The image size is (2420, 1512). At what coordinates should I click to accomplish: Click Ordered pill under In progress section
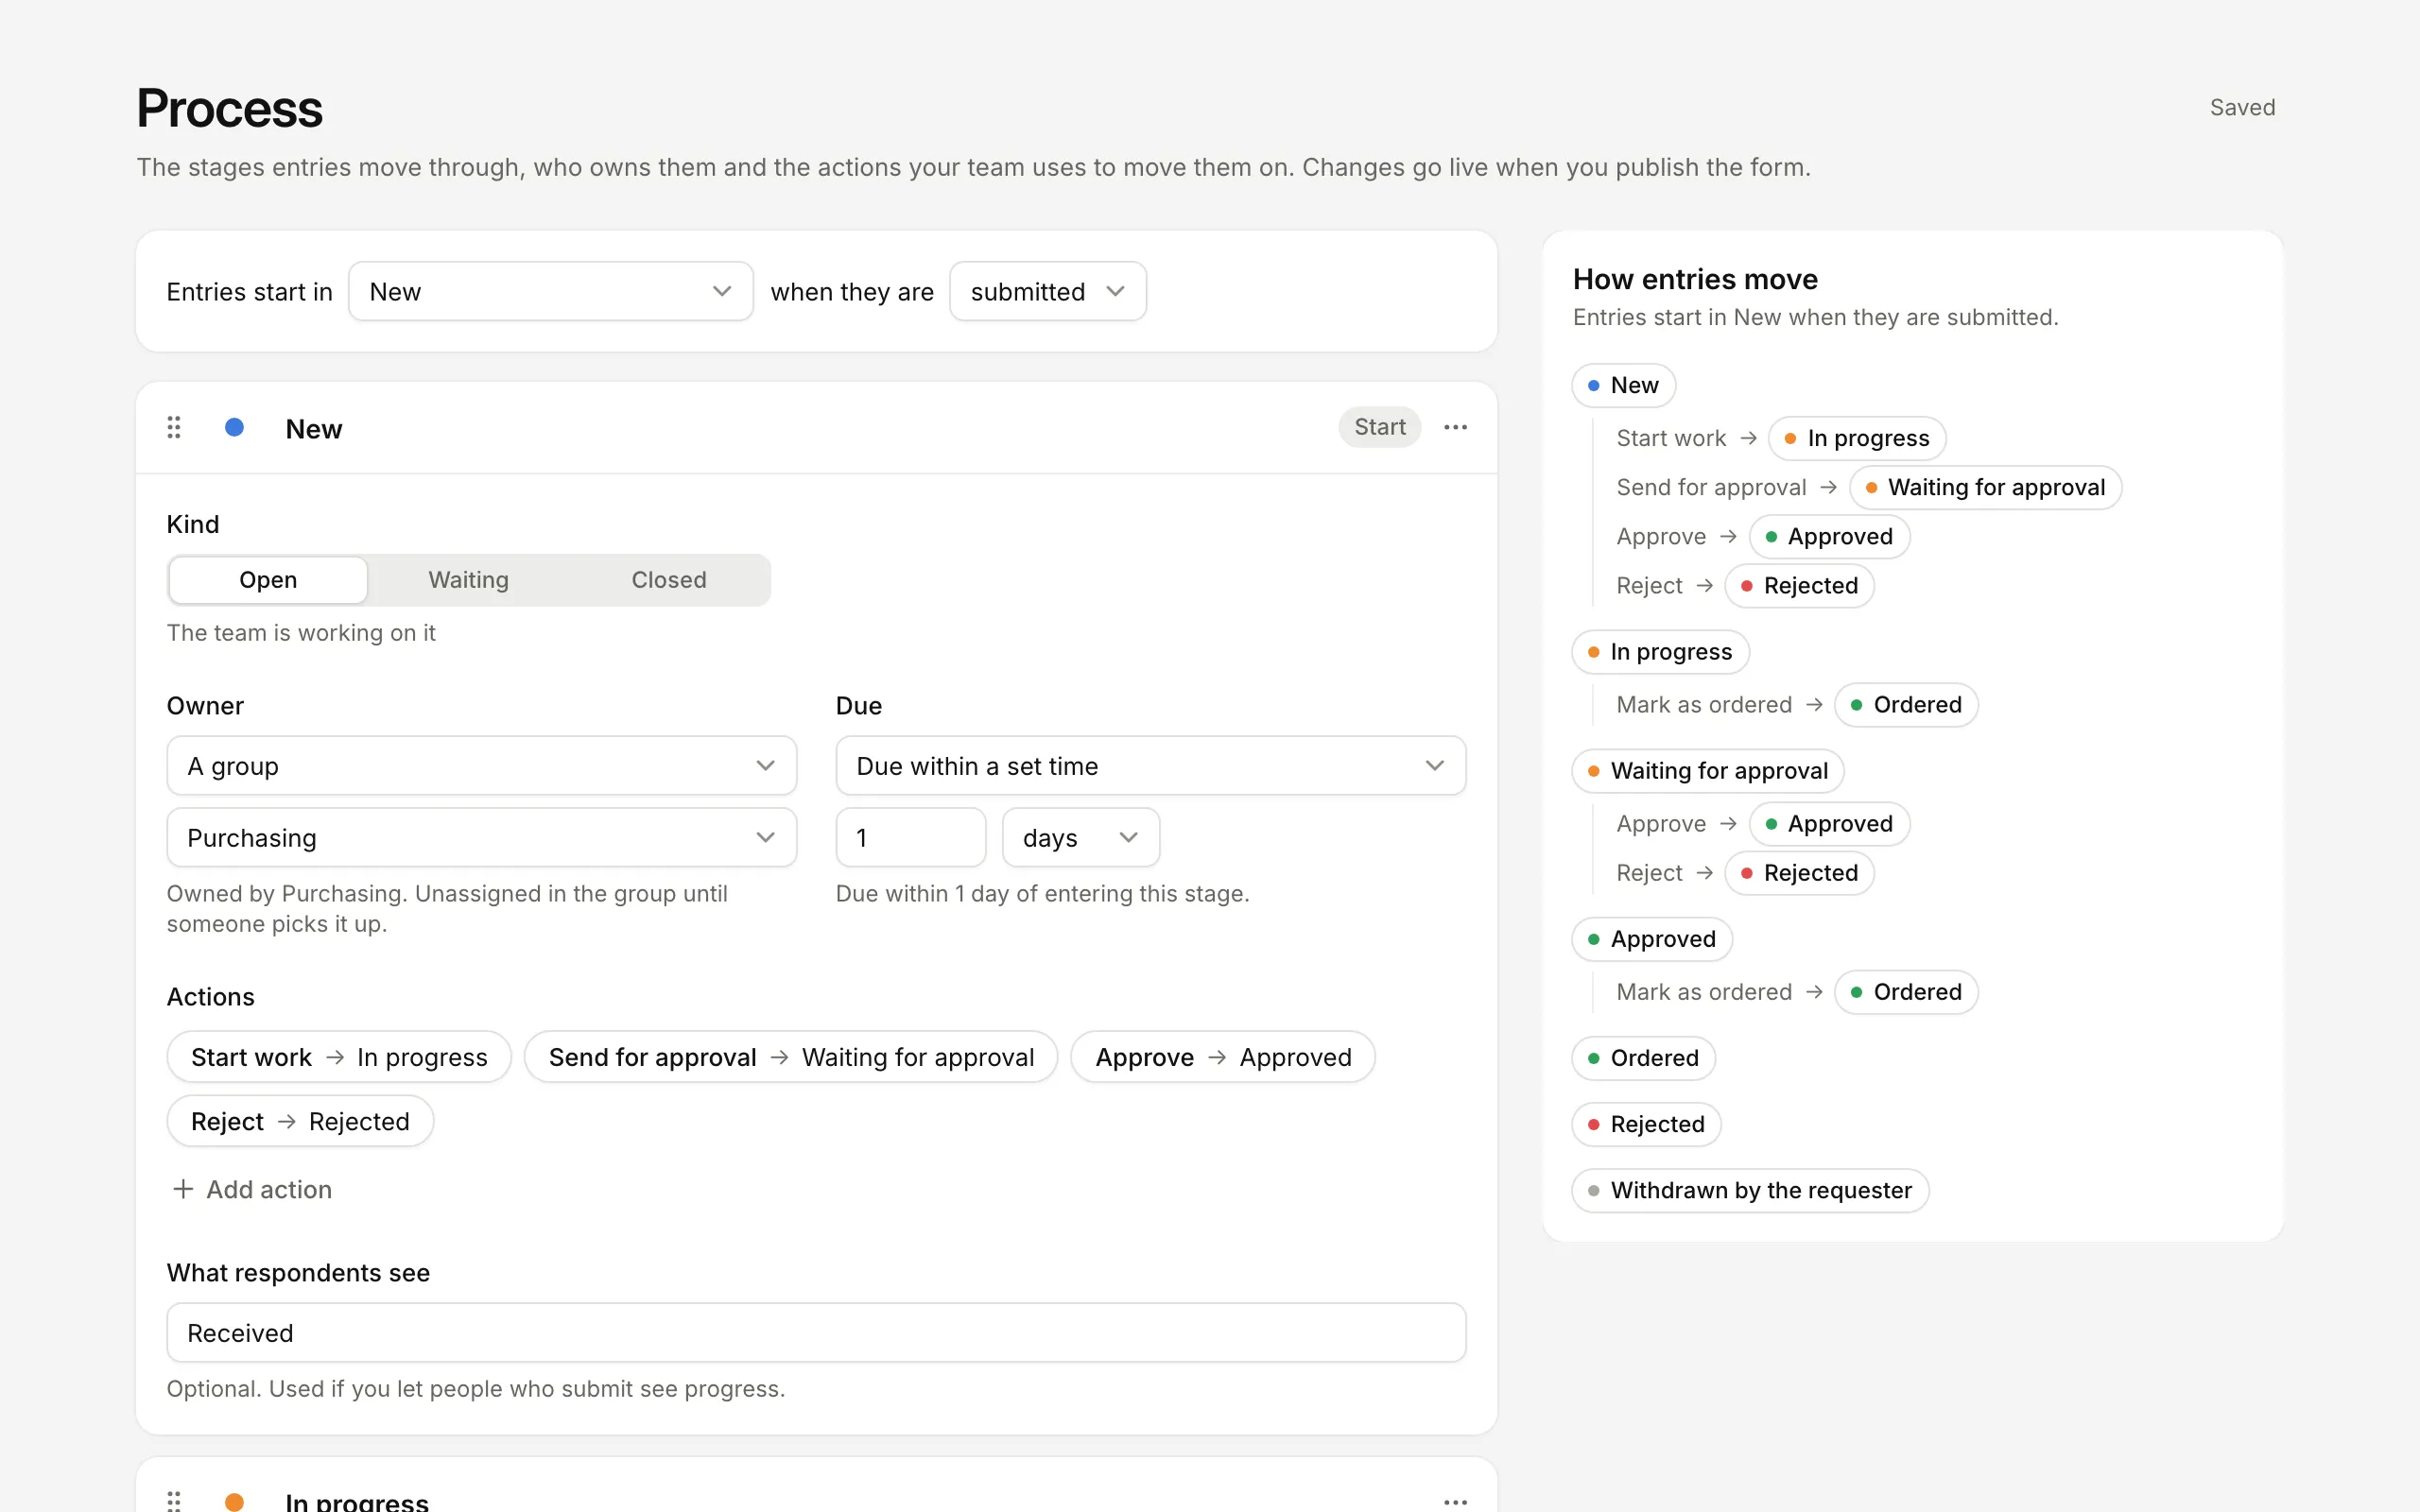click(x=1906, y=705)
